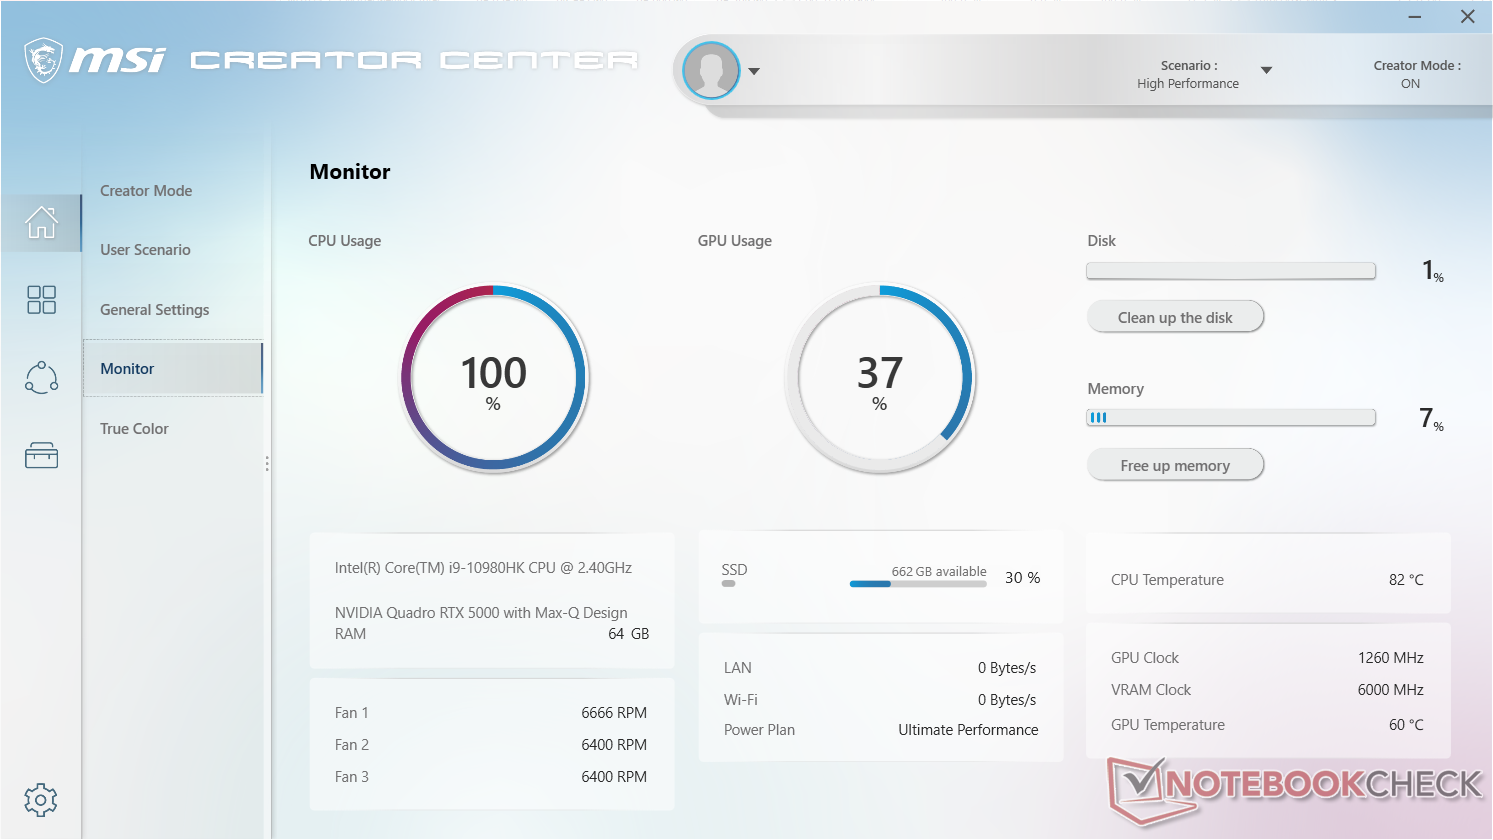The width and height of the screenshot is (1493, 840).
Task: Click the Fan 1 6666 RPM value
Action: [614, 713]
